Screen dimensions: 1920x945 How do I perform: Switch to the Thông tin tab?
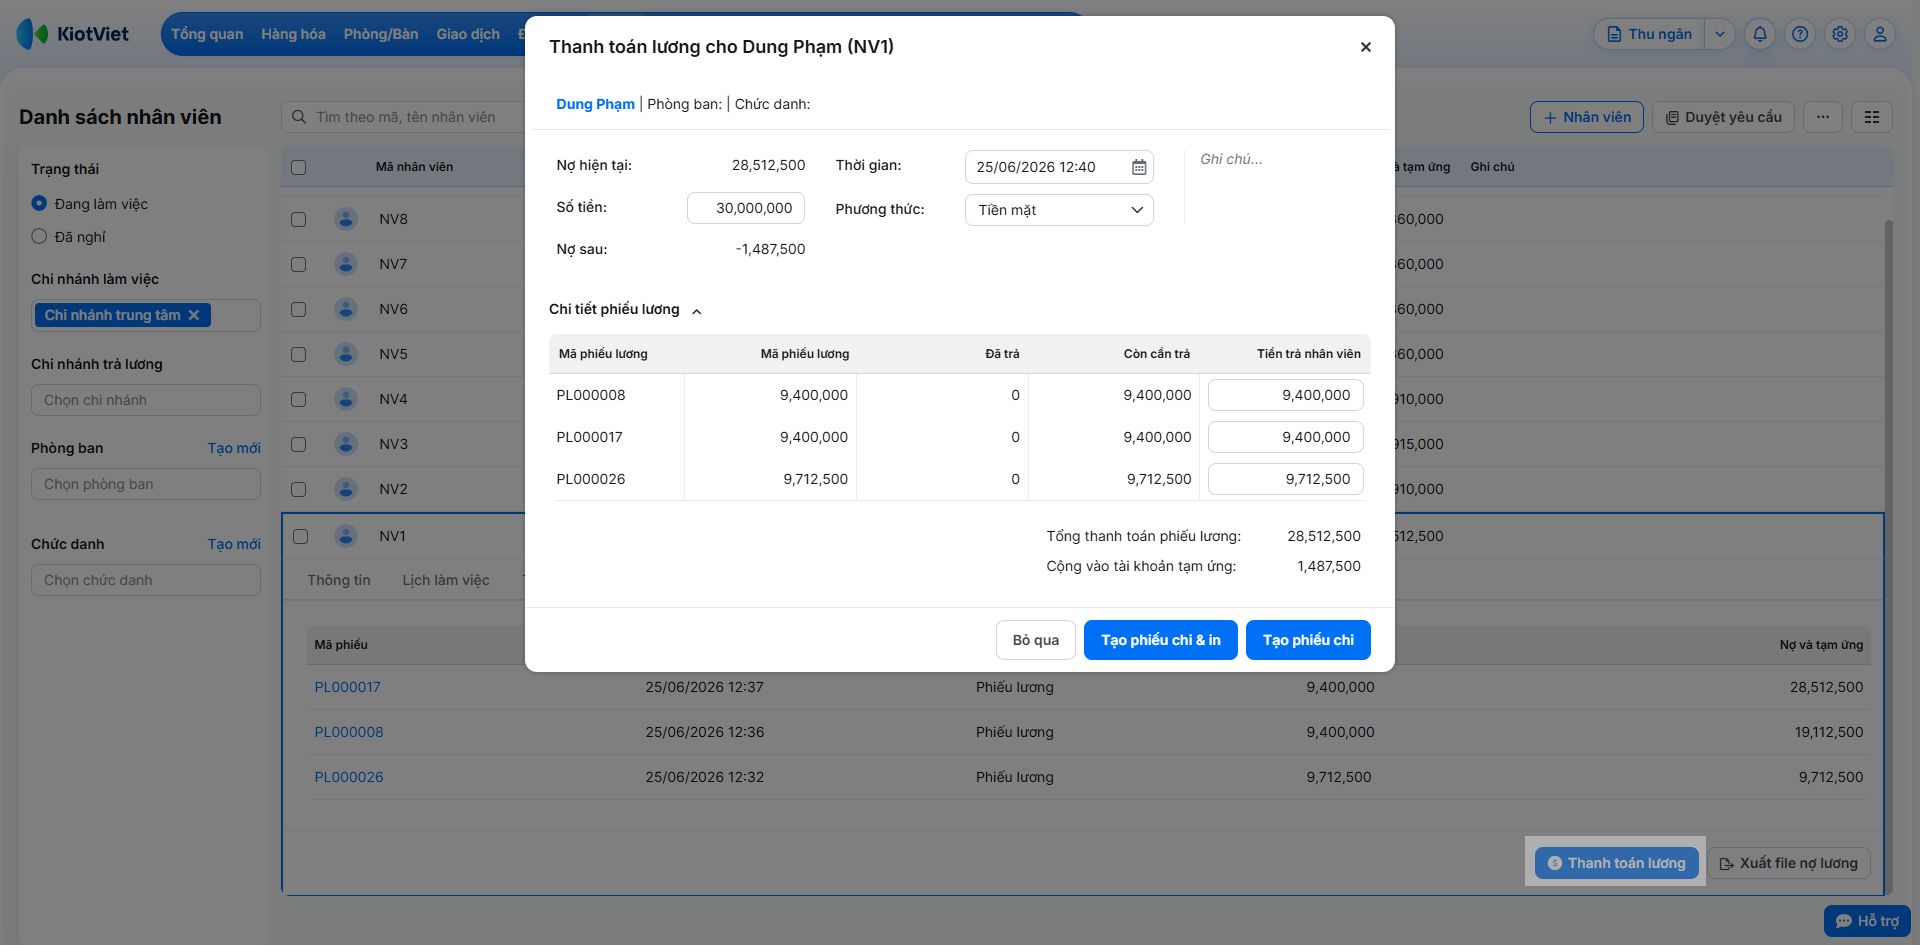pos(339,580)
